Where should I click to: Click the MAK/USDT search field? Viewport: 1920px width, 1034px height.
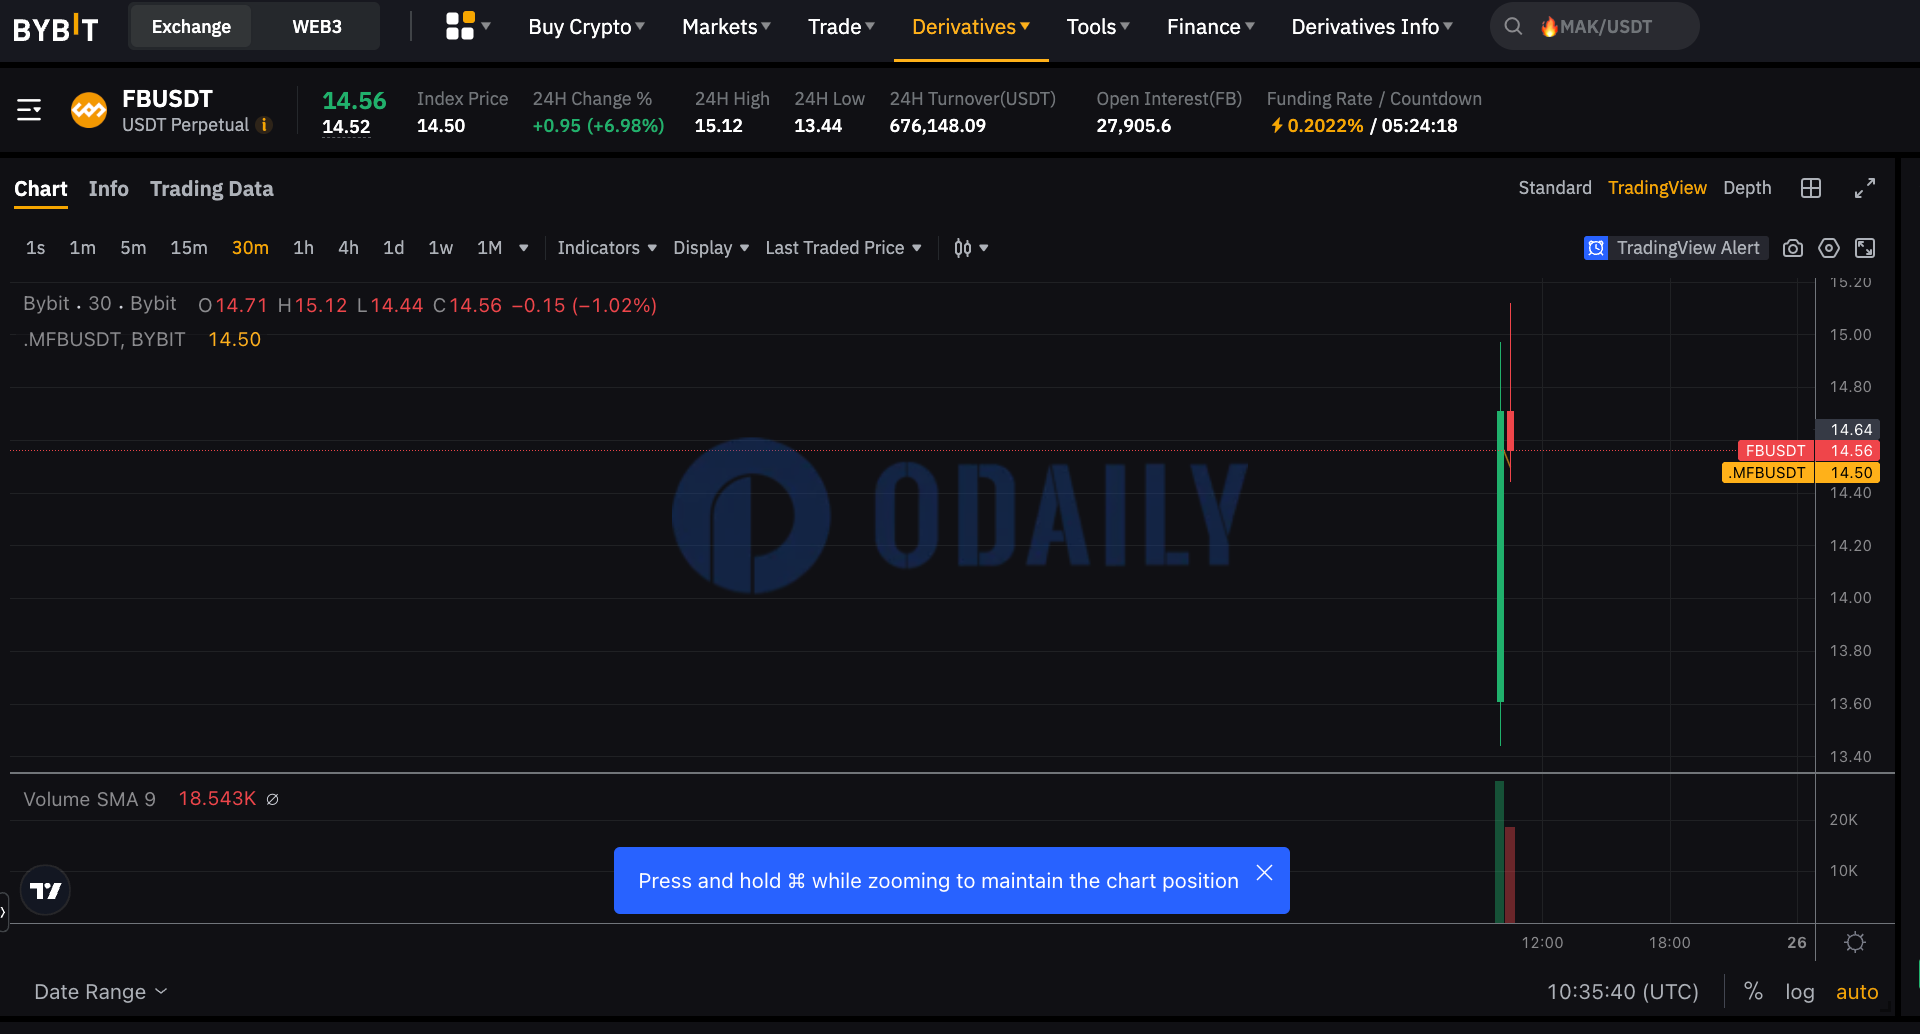pos(1594,27)
